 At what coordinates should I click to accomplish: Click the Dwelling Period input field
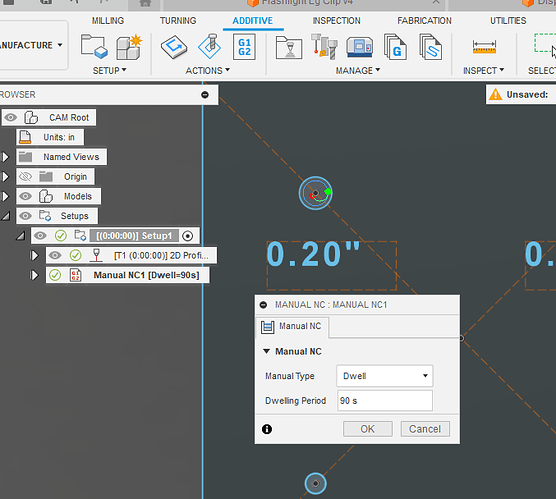[385, 401]
